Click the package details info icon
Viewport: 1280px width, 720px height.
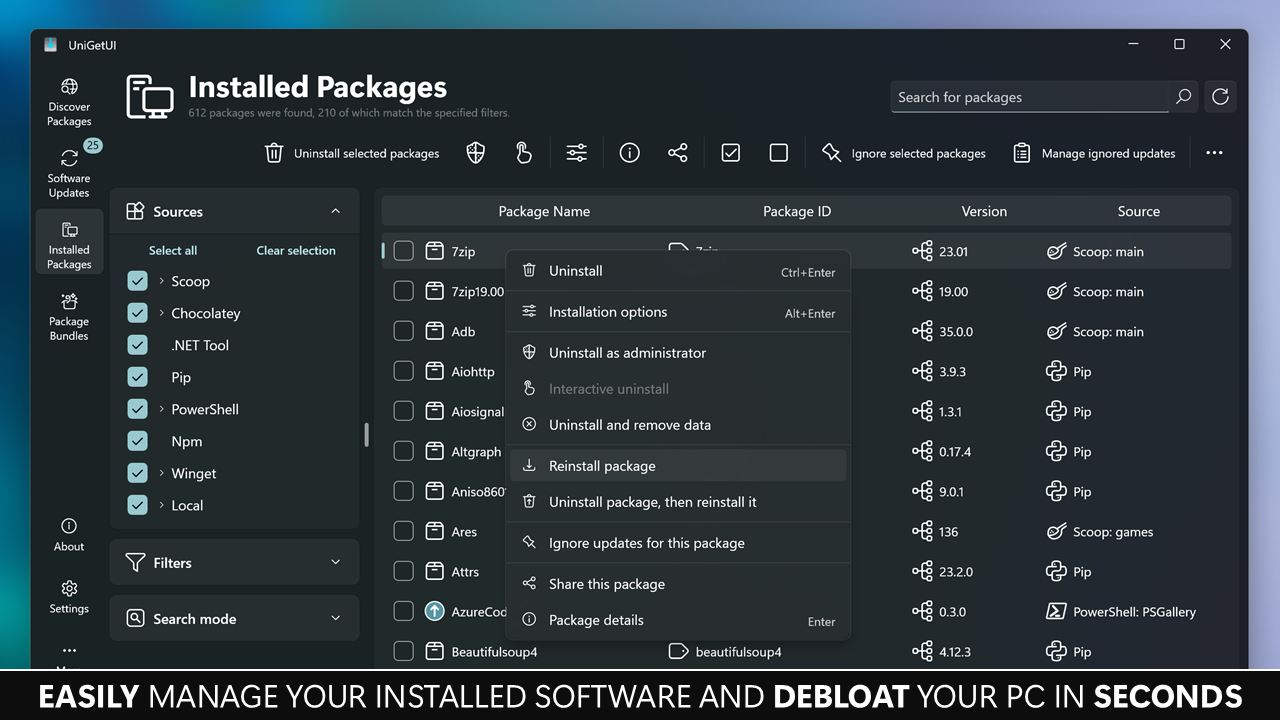click(629, 152)
